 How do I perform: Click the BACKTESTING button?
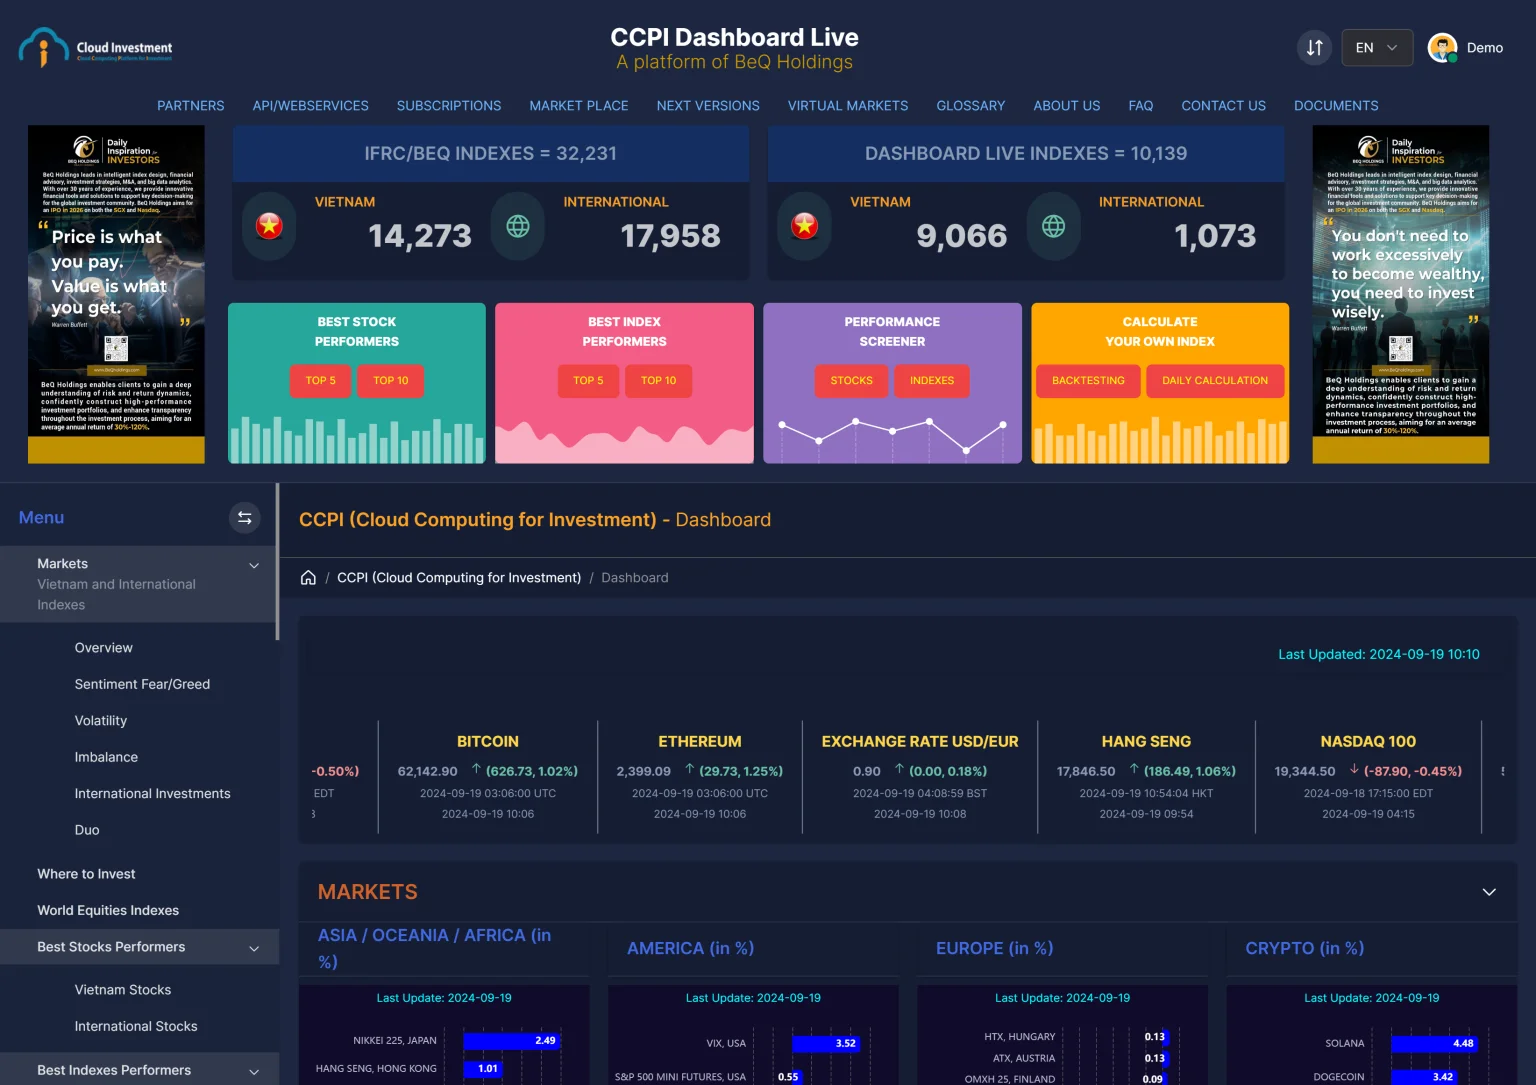pyautogui.click(x=1088, y=381)
